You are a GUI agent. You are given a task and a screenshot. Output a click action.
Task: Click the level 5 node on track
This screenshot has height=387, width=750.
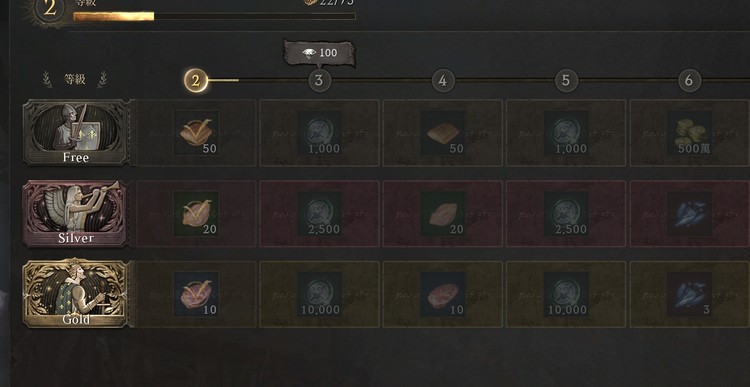[x=566, y=81]
